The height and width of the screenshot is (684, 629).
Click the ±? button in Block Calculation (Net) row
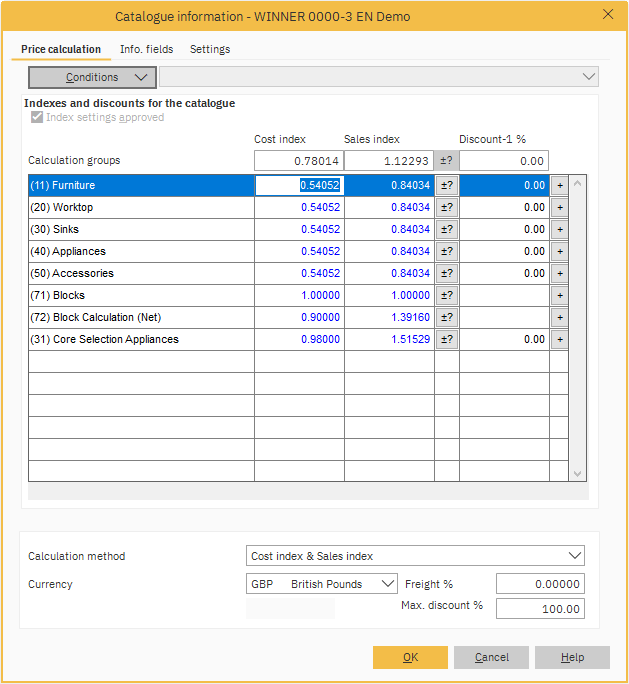point(447,318)
